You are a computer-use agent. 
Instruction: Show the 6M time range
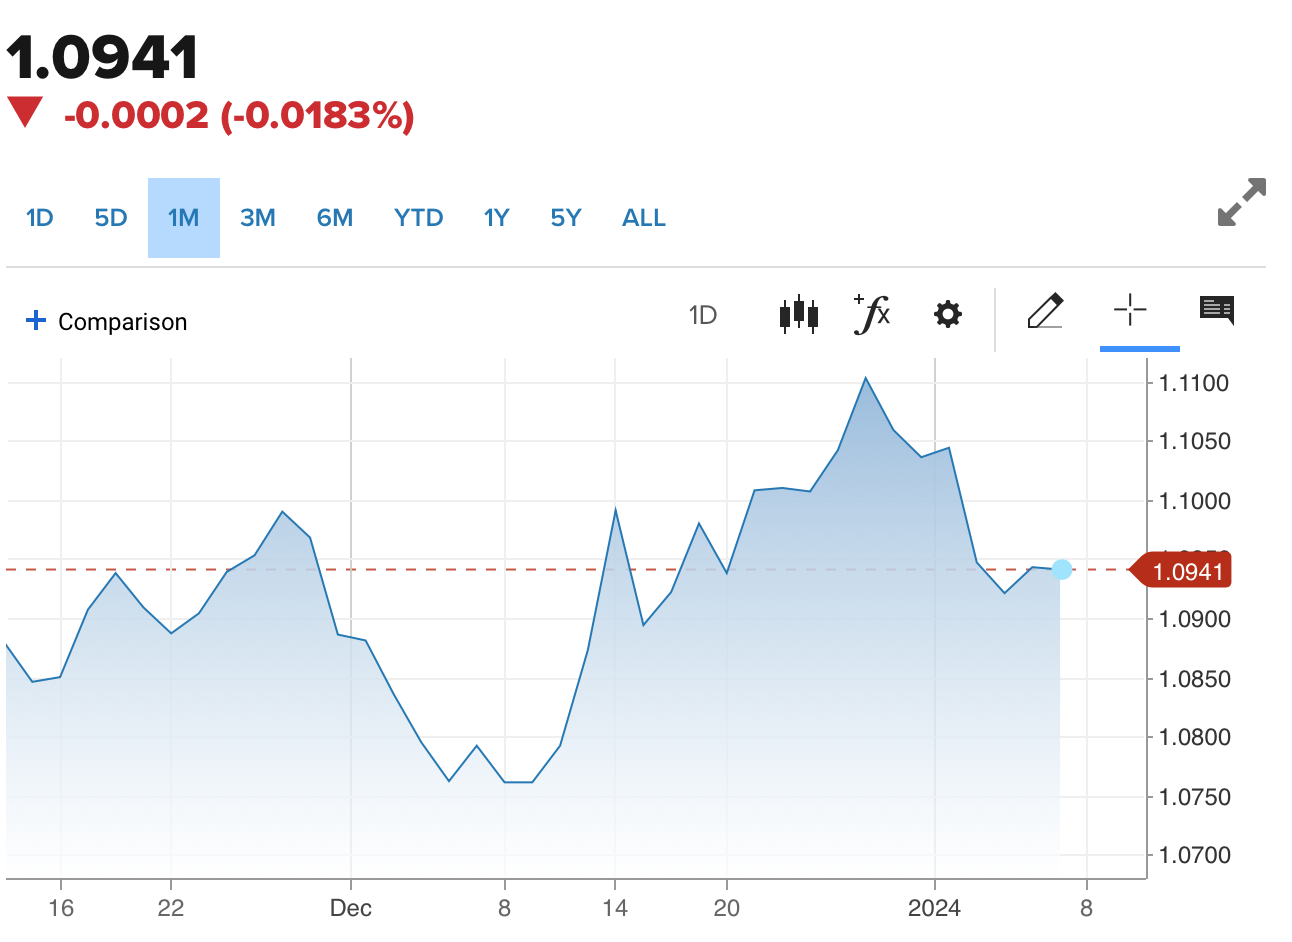(x=335, y=218)
